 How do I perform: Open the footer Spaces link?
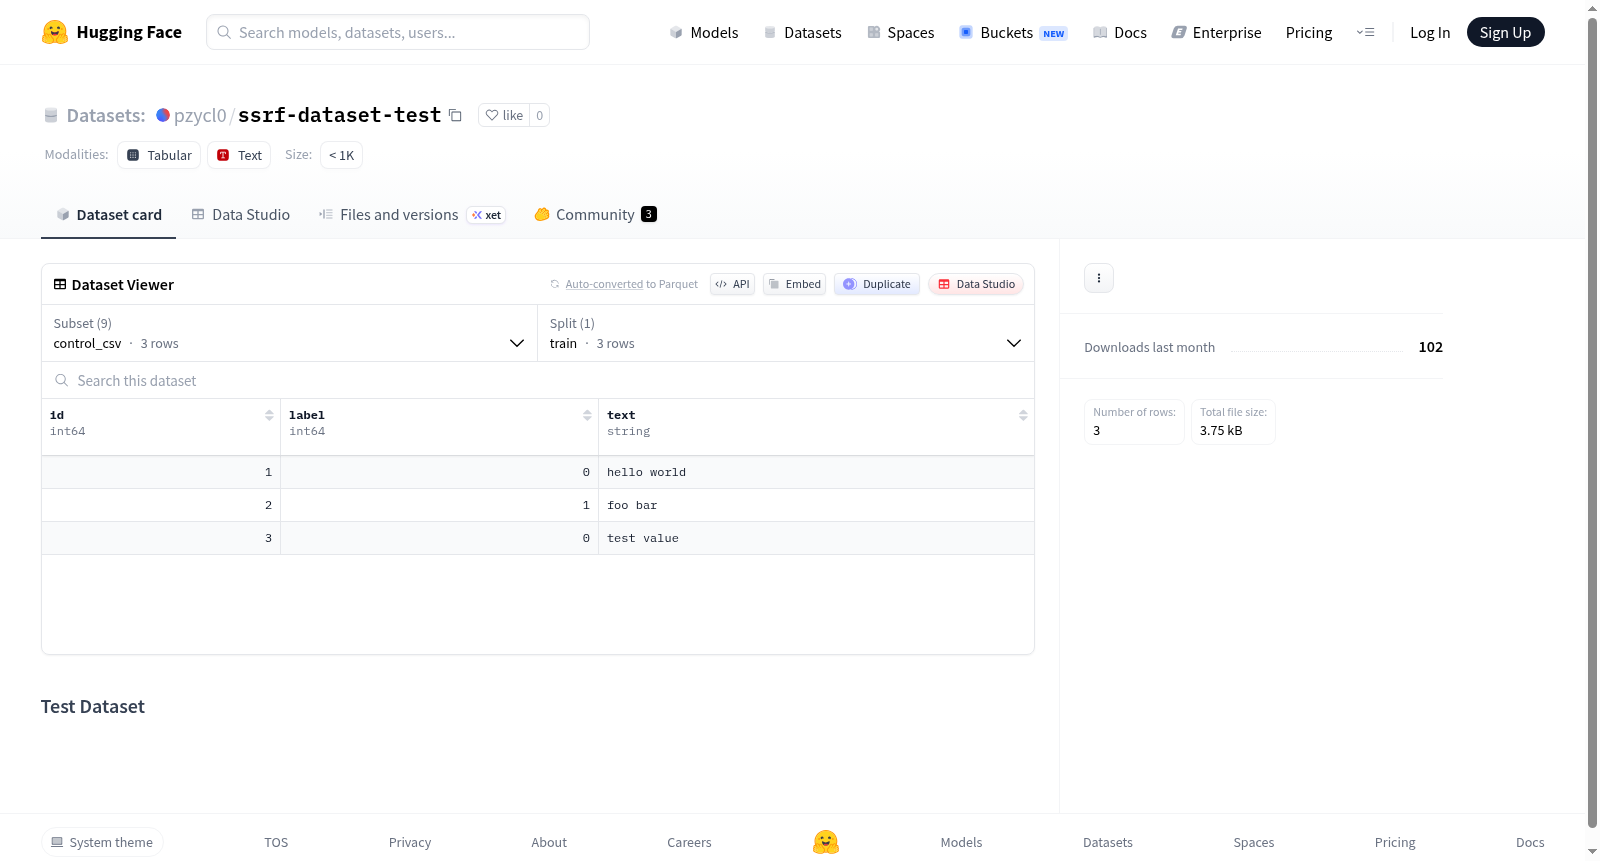pyautogui.click(x=1254, y=842)
